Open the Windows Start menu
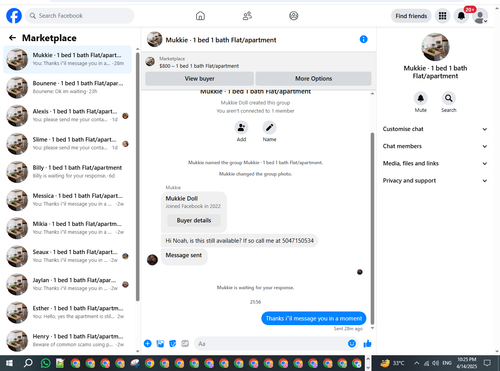Screen dimensions: 500x371 click(9, 363)
